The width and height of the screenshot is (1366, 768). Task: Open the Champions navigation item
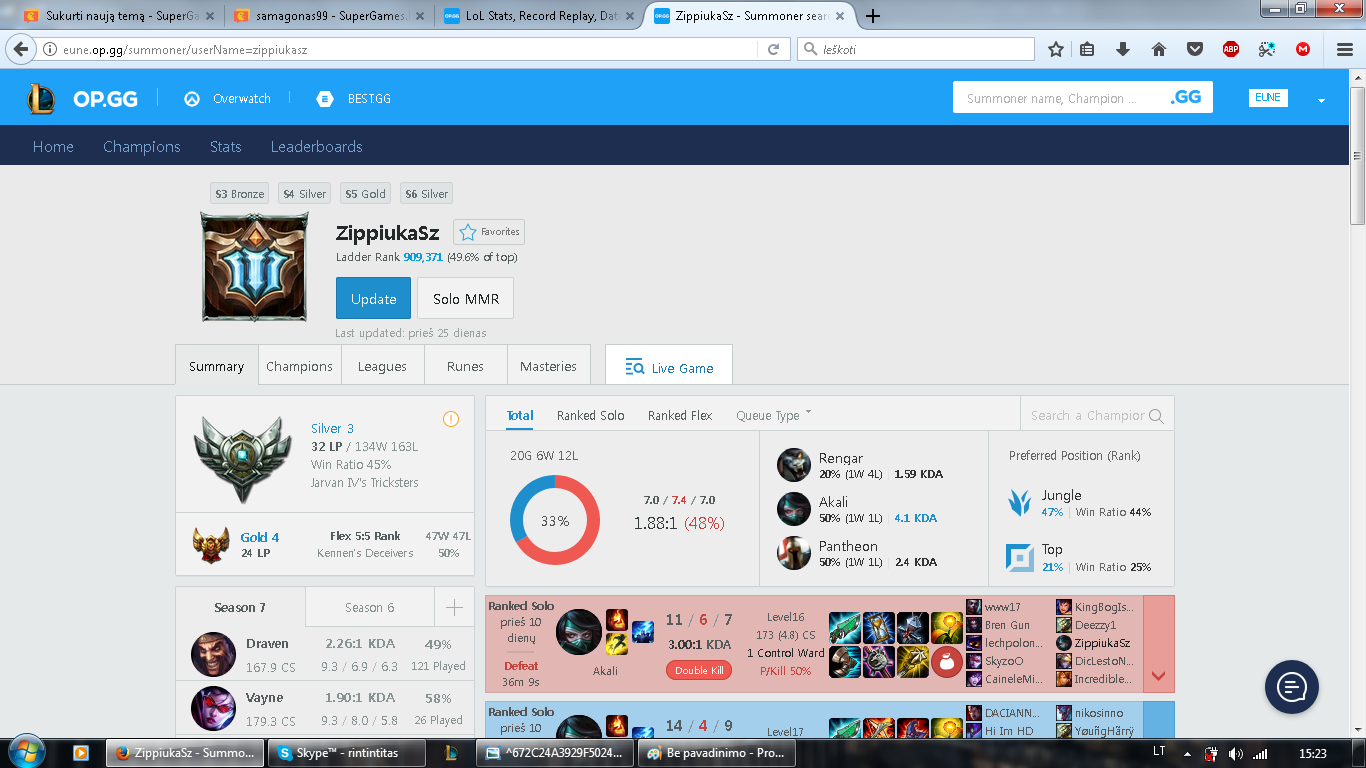142,146
